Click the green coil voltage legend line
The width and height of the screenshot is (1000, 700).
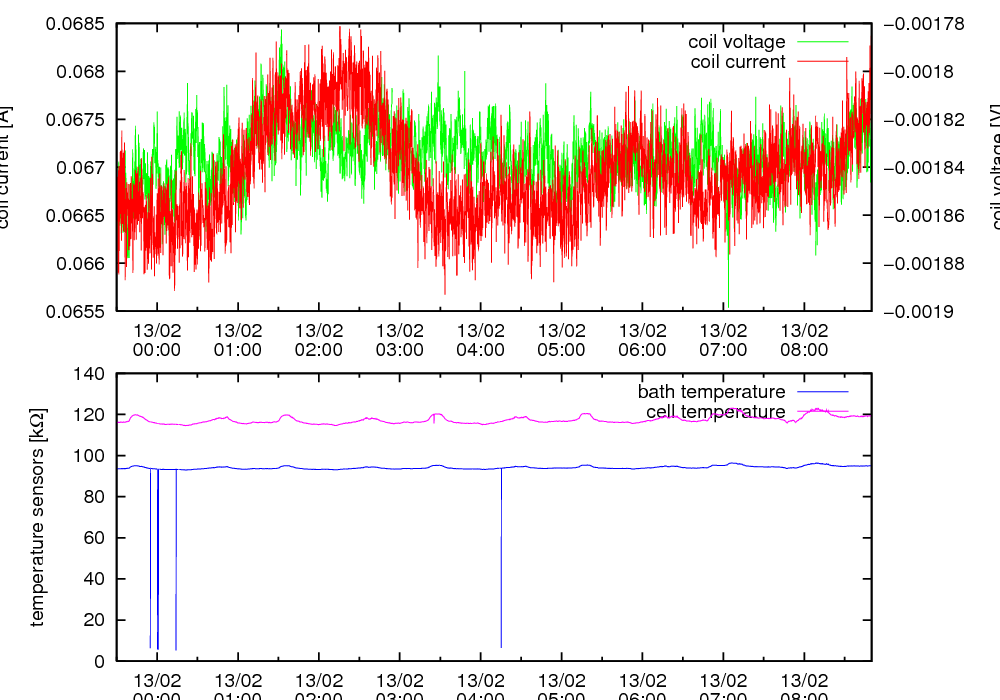pos(821,42)
